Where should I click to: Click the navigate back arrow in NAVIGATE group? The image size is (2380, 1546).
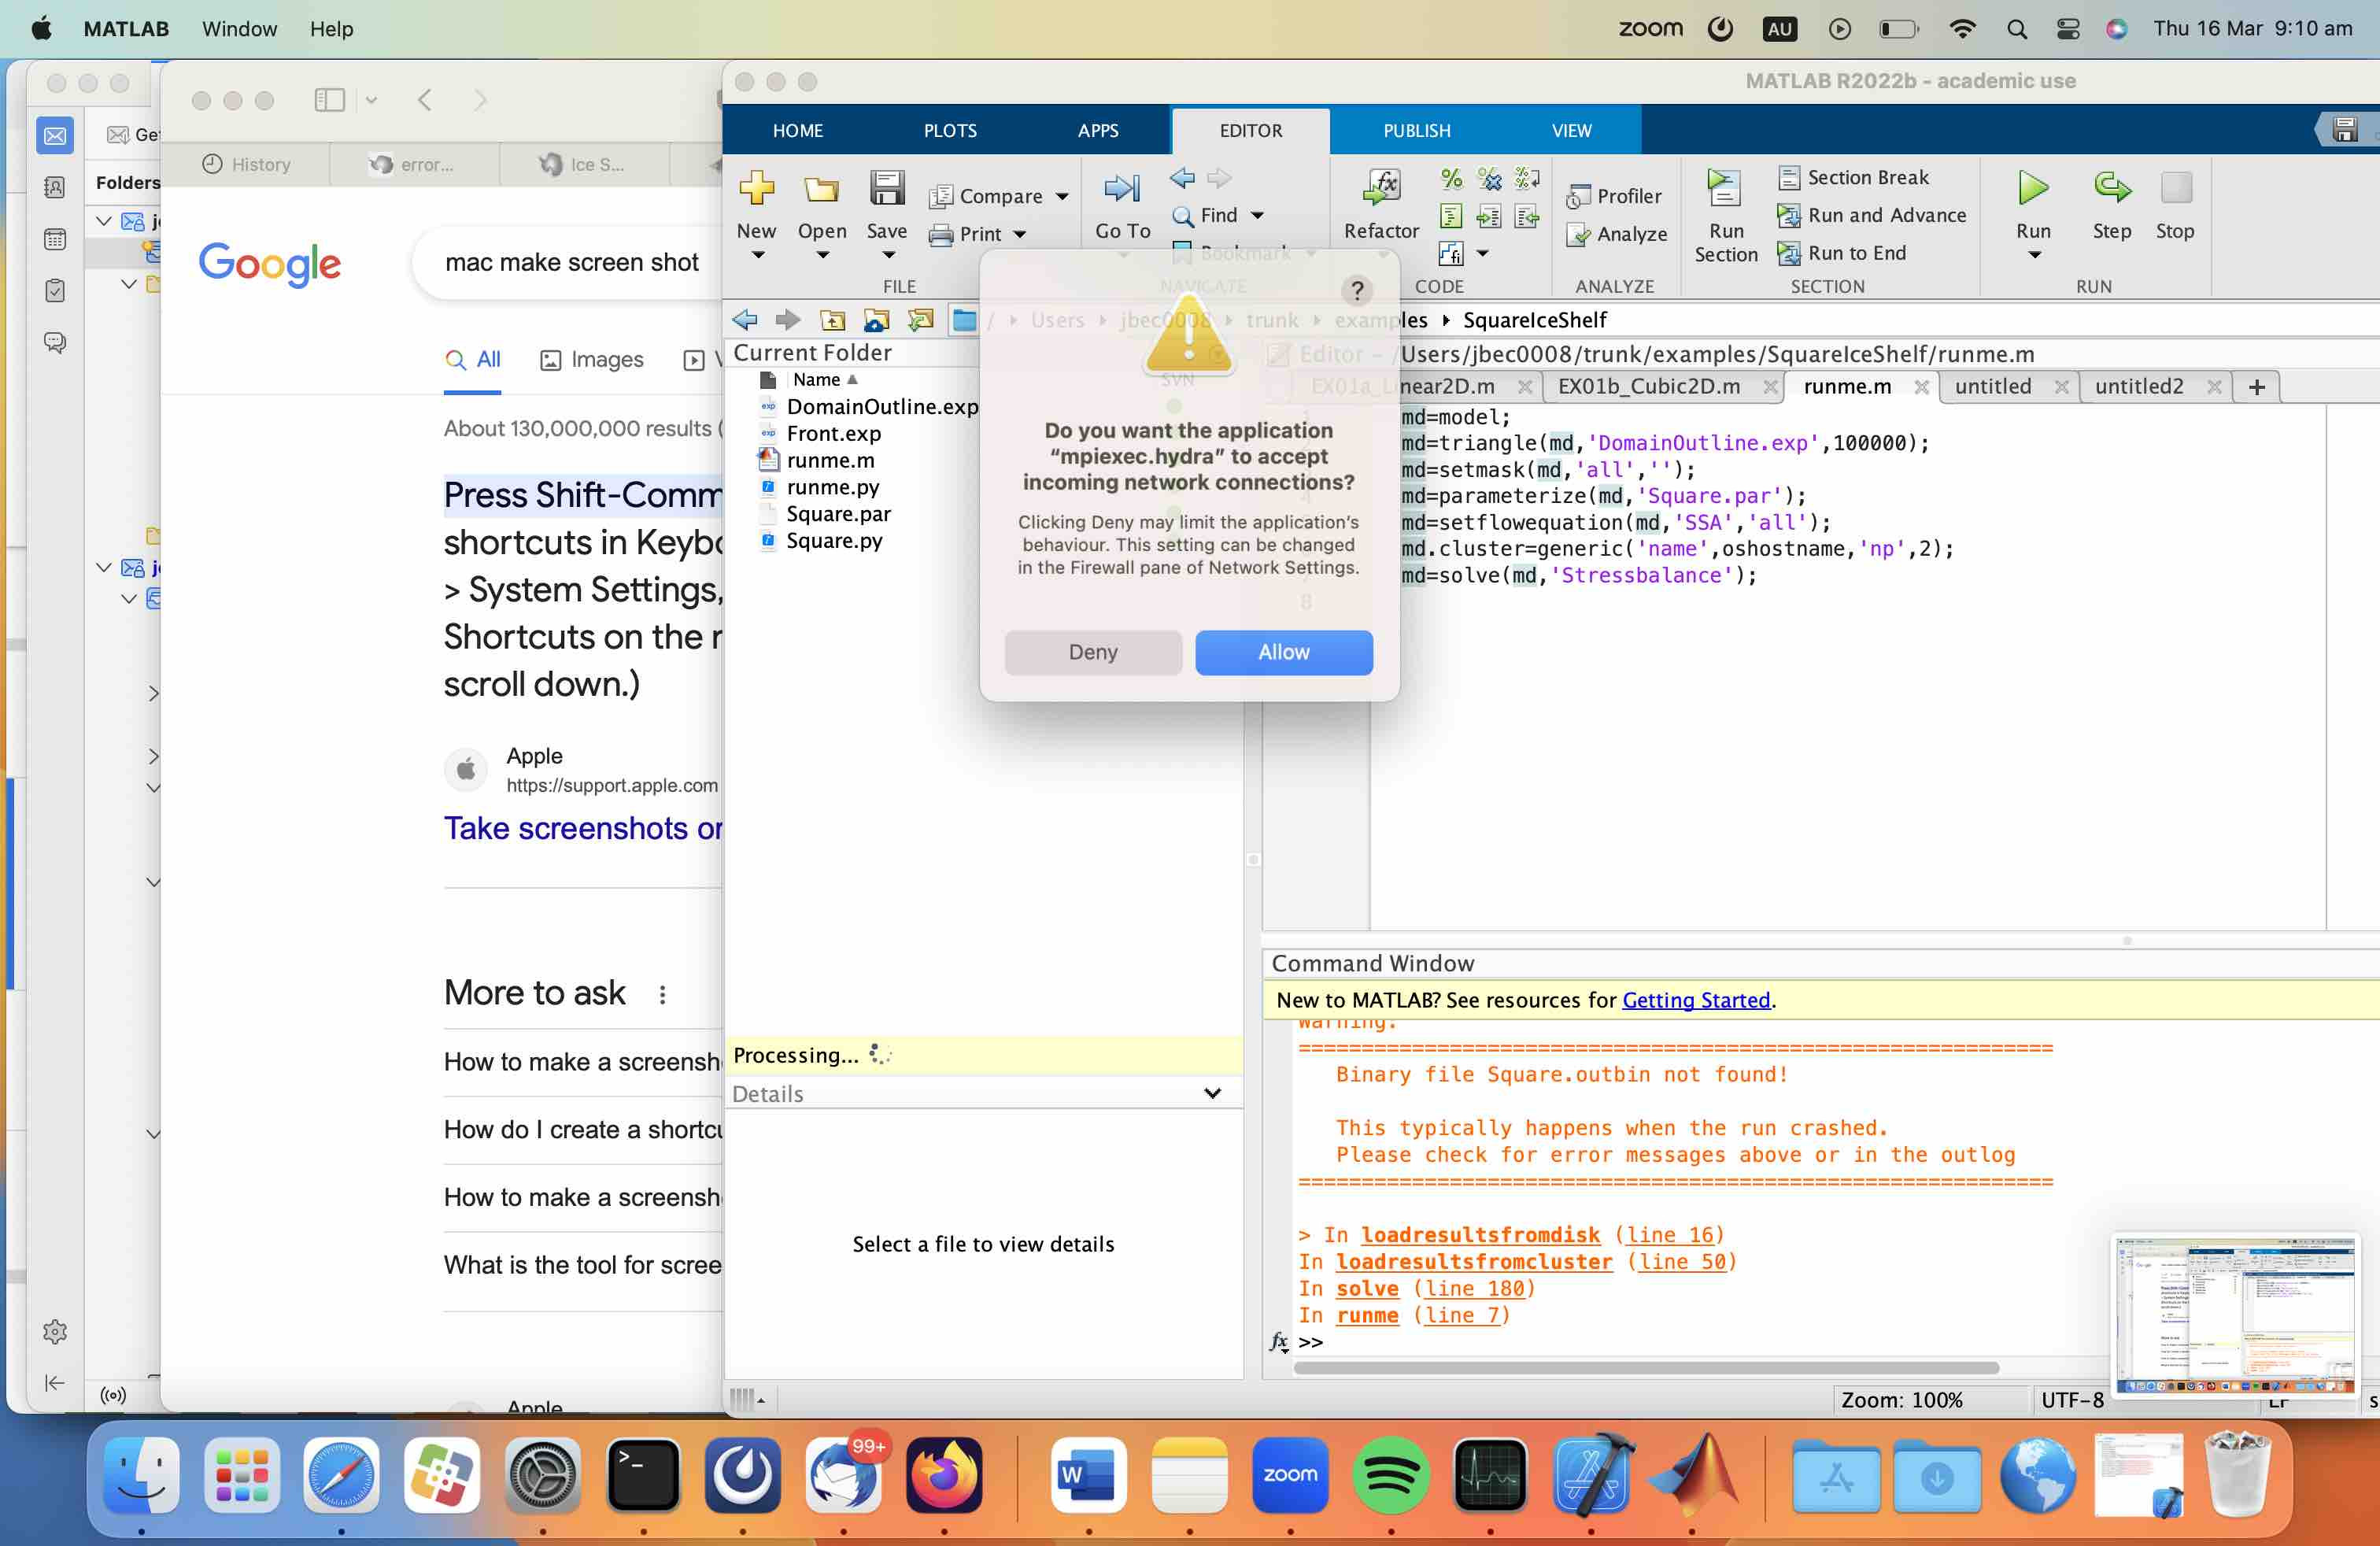[x=1182, y=178]
